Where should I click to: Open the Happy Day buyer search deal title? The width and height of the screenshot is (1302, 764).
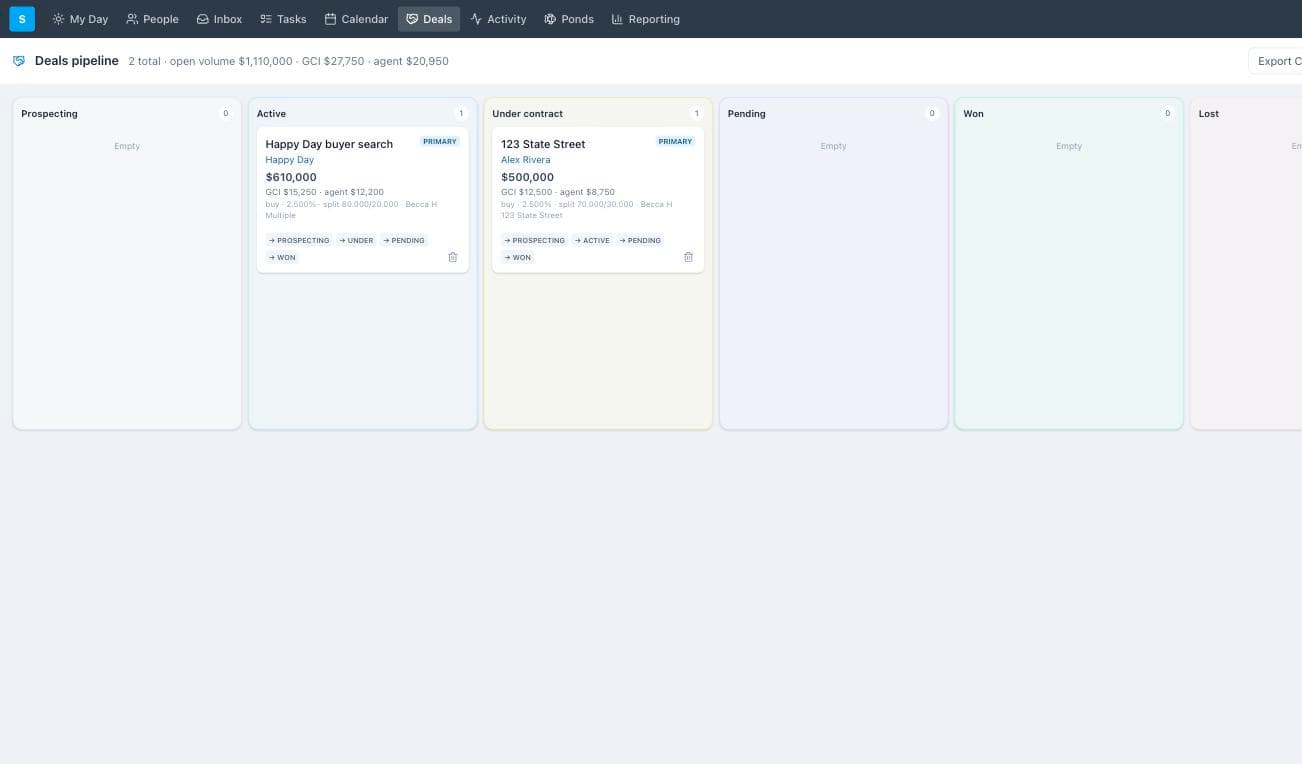[329, 144]
